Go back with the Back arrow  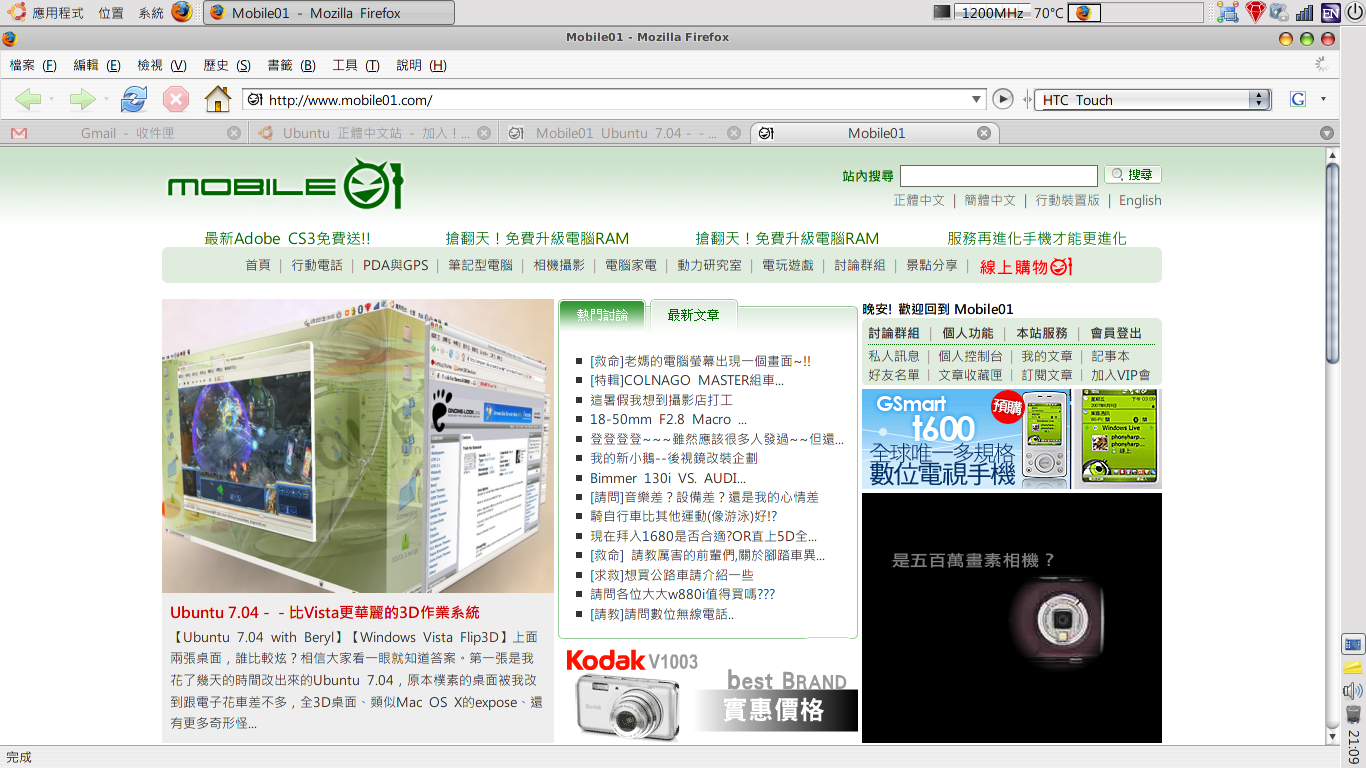point(28,99)
